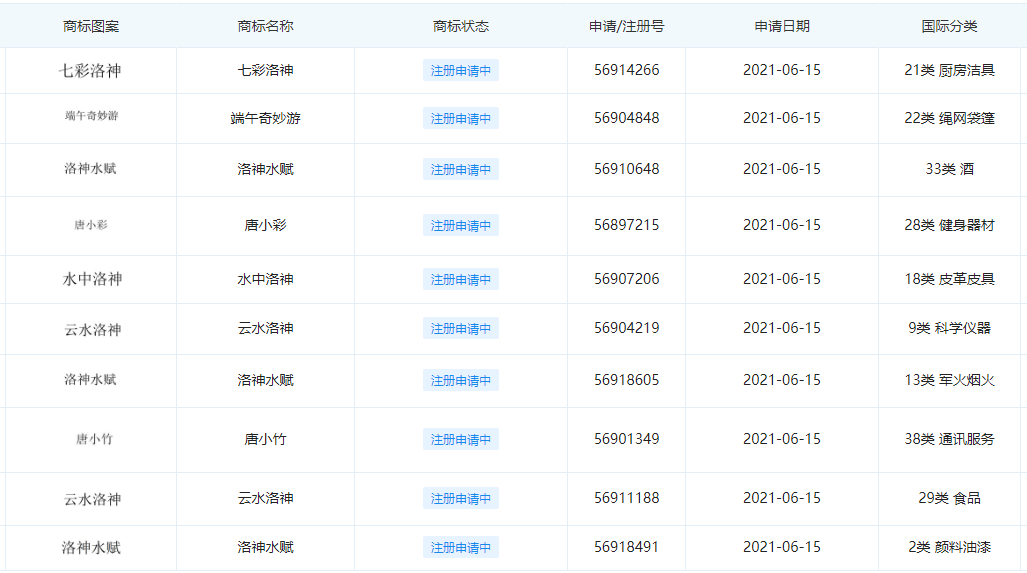1027x573 pixels.
Task: Click the 水中洛神 trademark name
Action: pyautogui.click(x=265, y=279)
